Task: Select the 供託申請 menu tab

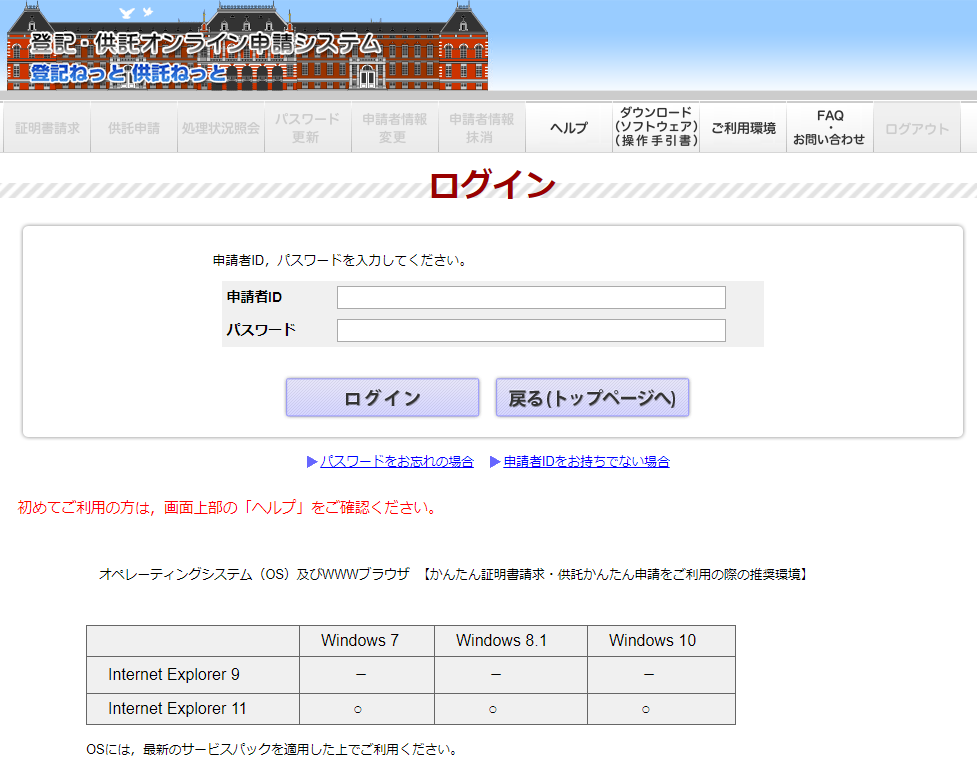Action: pyautogui.click(x=134, y=128)
